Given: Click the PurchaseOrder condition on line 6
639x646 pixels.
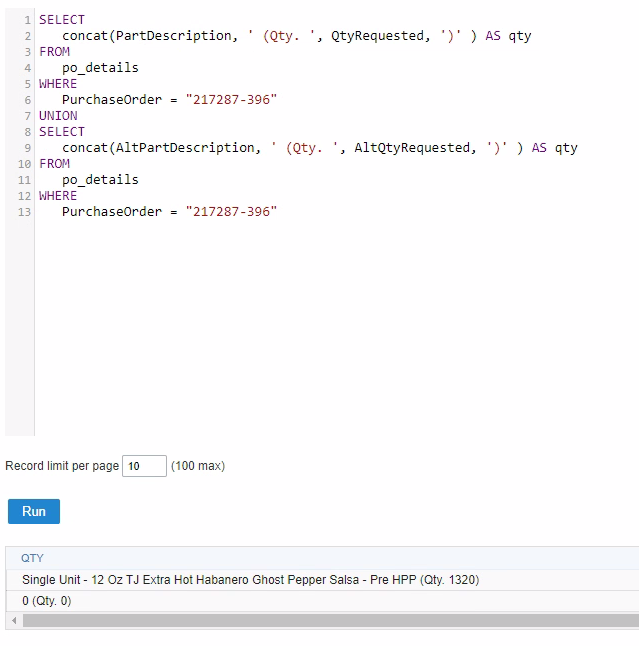Looking at the screenshot, I should point(169,100).
